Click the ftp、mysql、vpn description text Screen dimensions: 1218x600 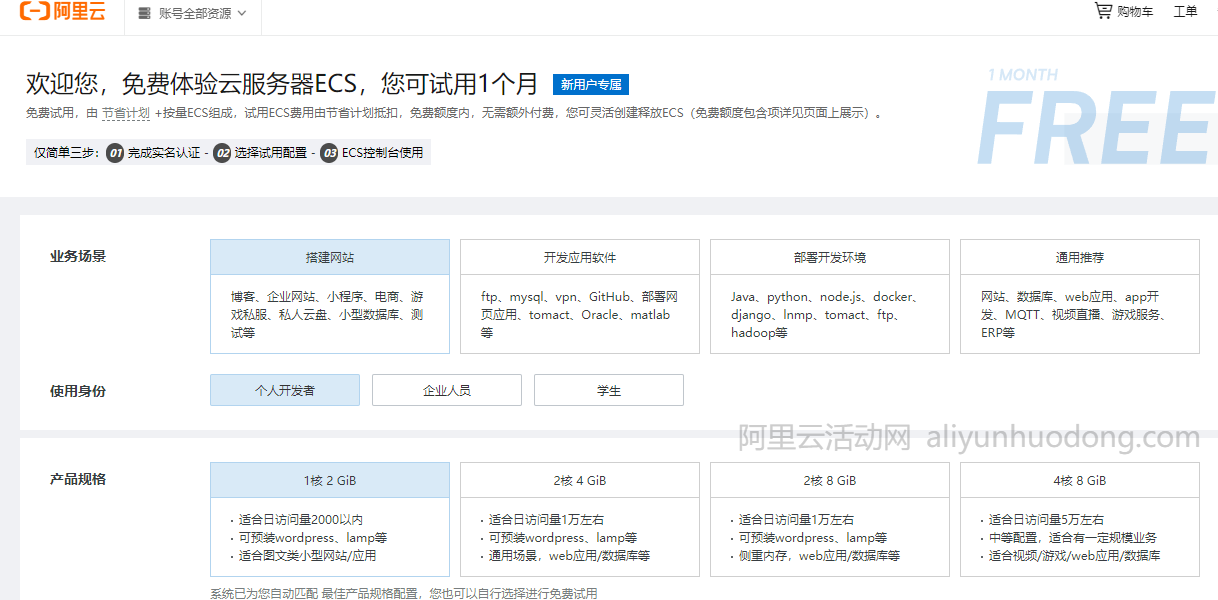pos(580,314)
